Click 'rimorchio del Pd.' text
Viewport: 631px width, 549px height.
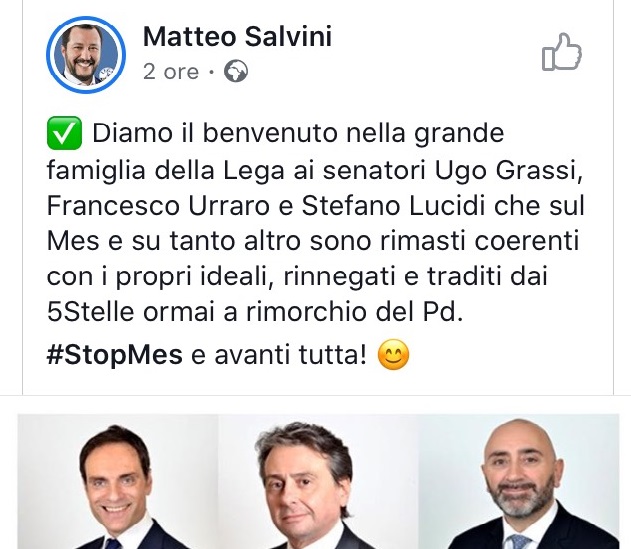pos(355,312)
